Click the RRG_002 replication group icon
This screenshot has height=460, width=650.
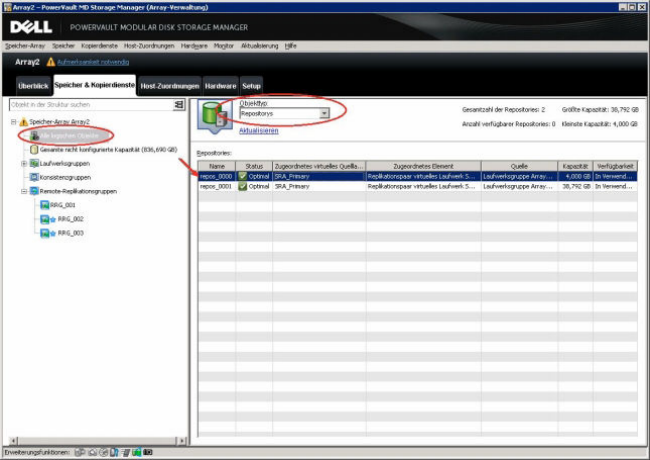pyautogui.click(x=44, y=219)
